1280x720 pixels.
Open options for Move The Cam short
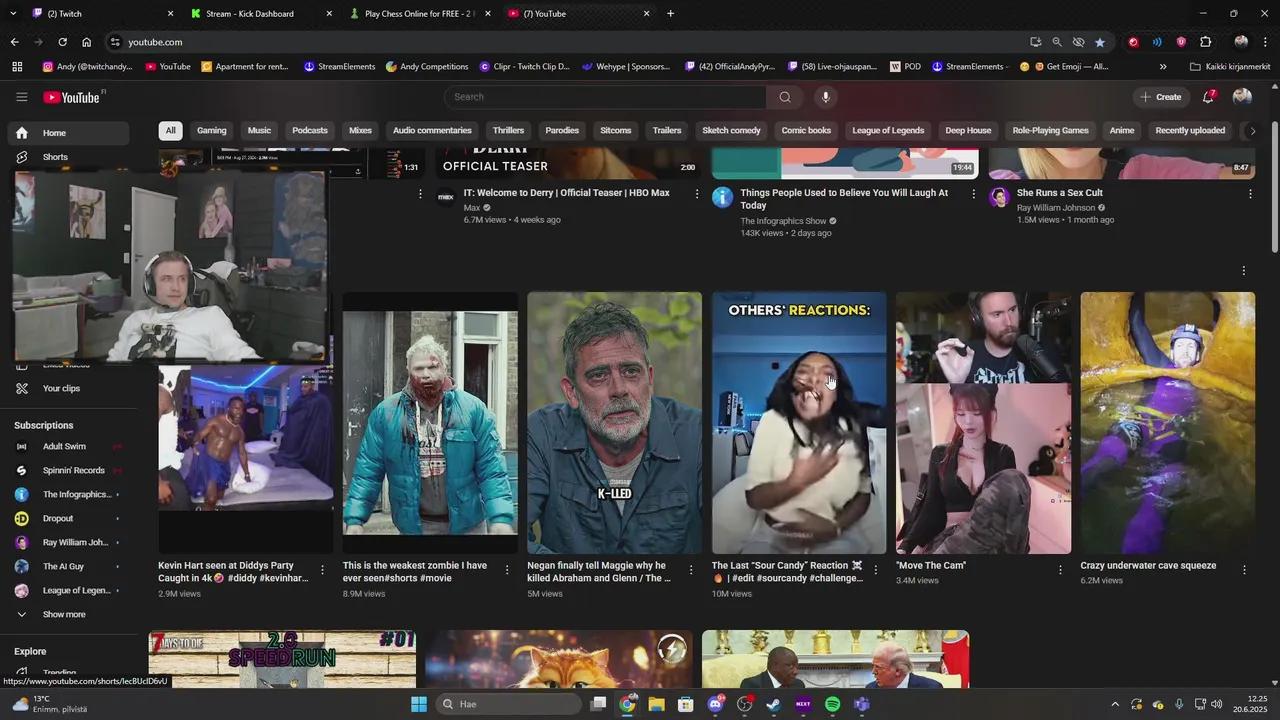[x=1060, y=570]
